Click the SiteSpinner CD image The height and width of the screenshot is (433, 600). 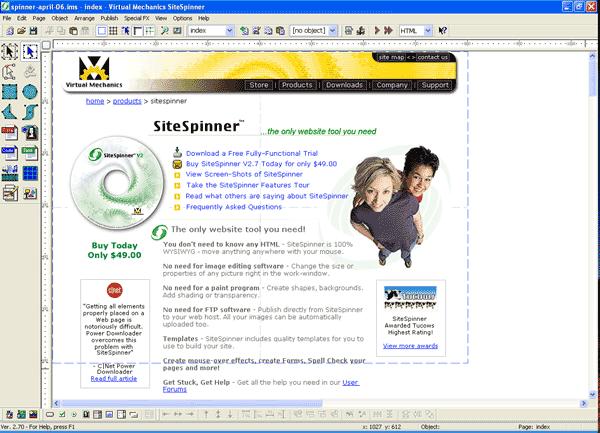[117, 183]
